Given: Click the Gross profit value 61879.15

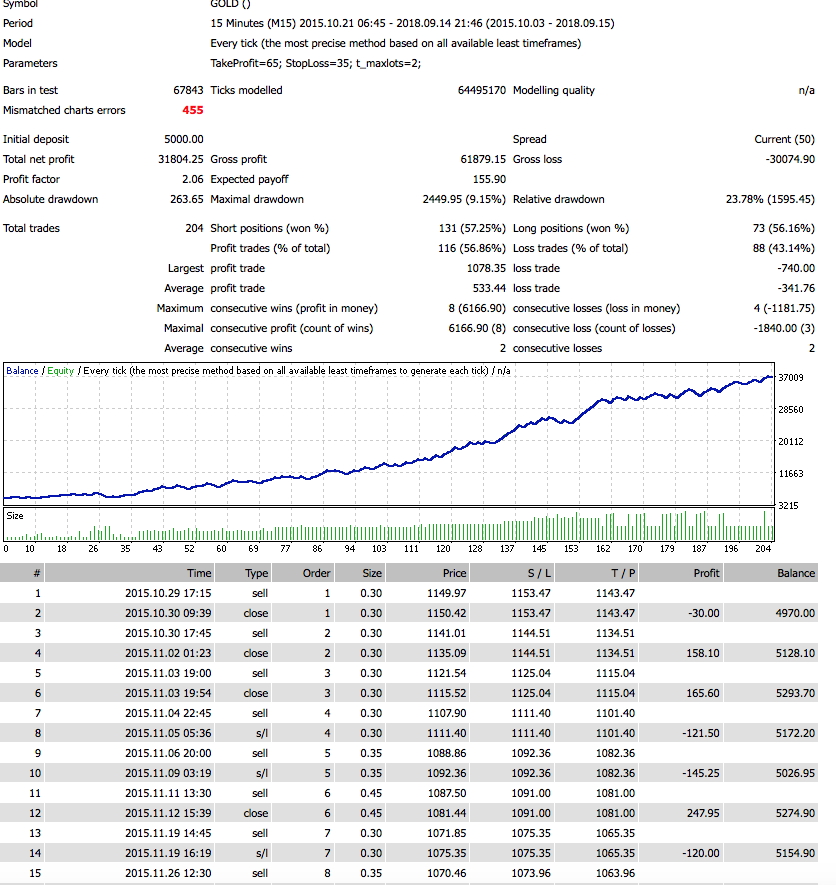Looking at the screenshot, I should (483, 159).
